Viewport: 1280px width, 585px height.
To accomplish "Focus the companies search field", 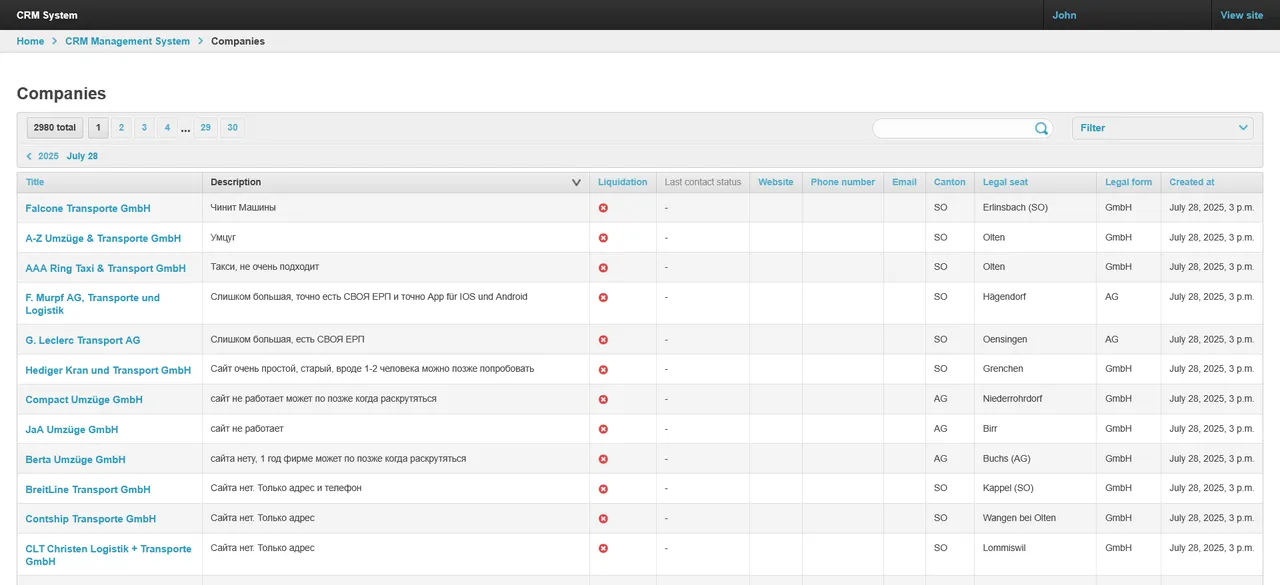I will pos(953,128).
